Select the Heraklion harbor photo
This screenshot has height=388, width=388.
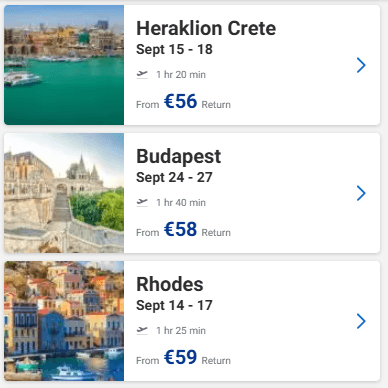click(64, 65)
